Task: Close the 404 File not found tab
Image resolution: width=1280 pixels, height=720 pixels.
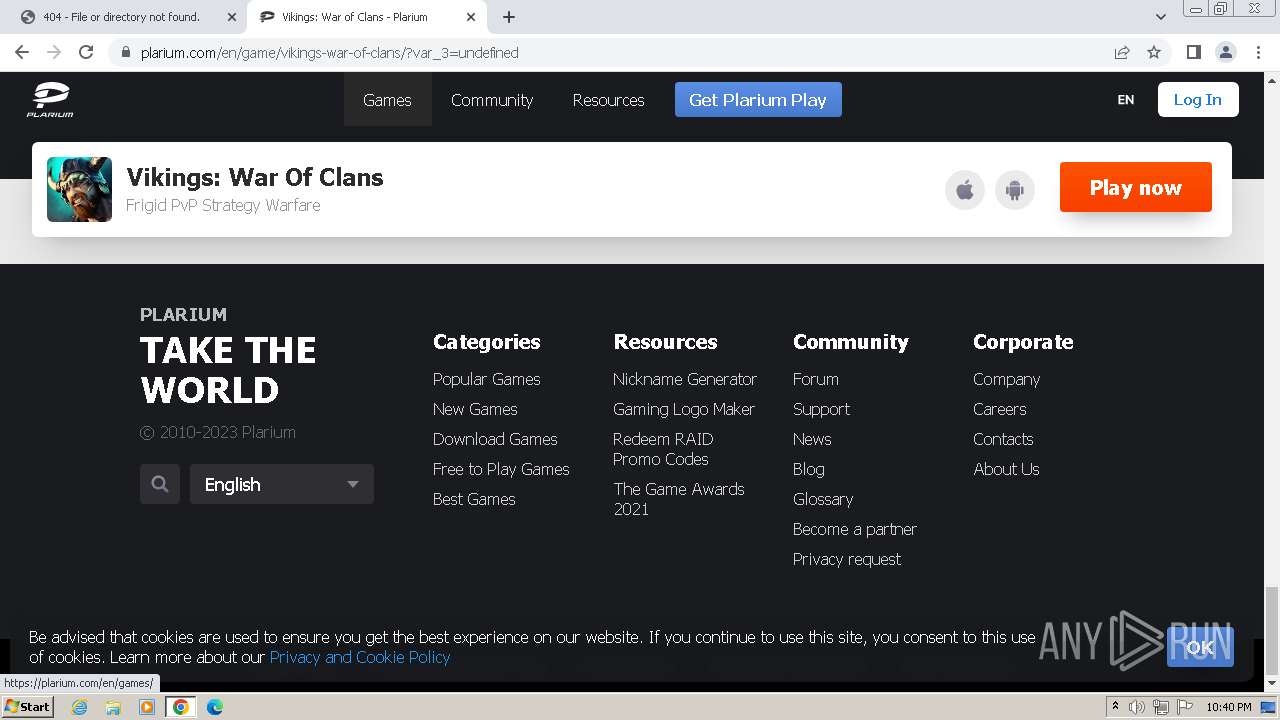Action: tap(231, 17)
